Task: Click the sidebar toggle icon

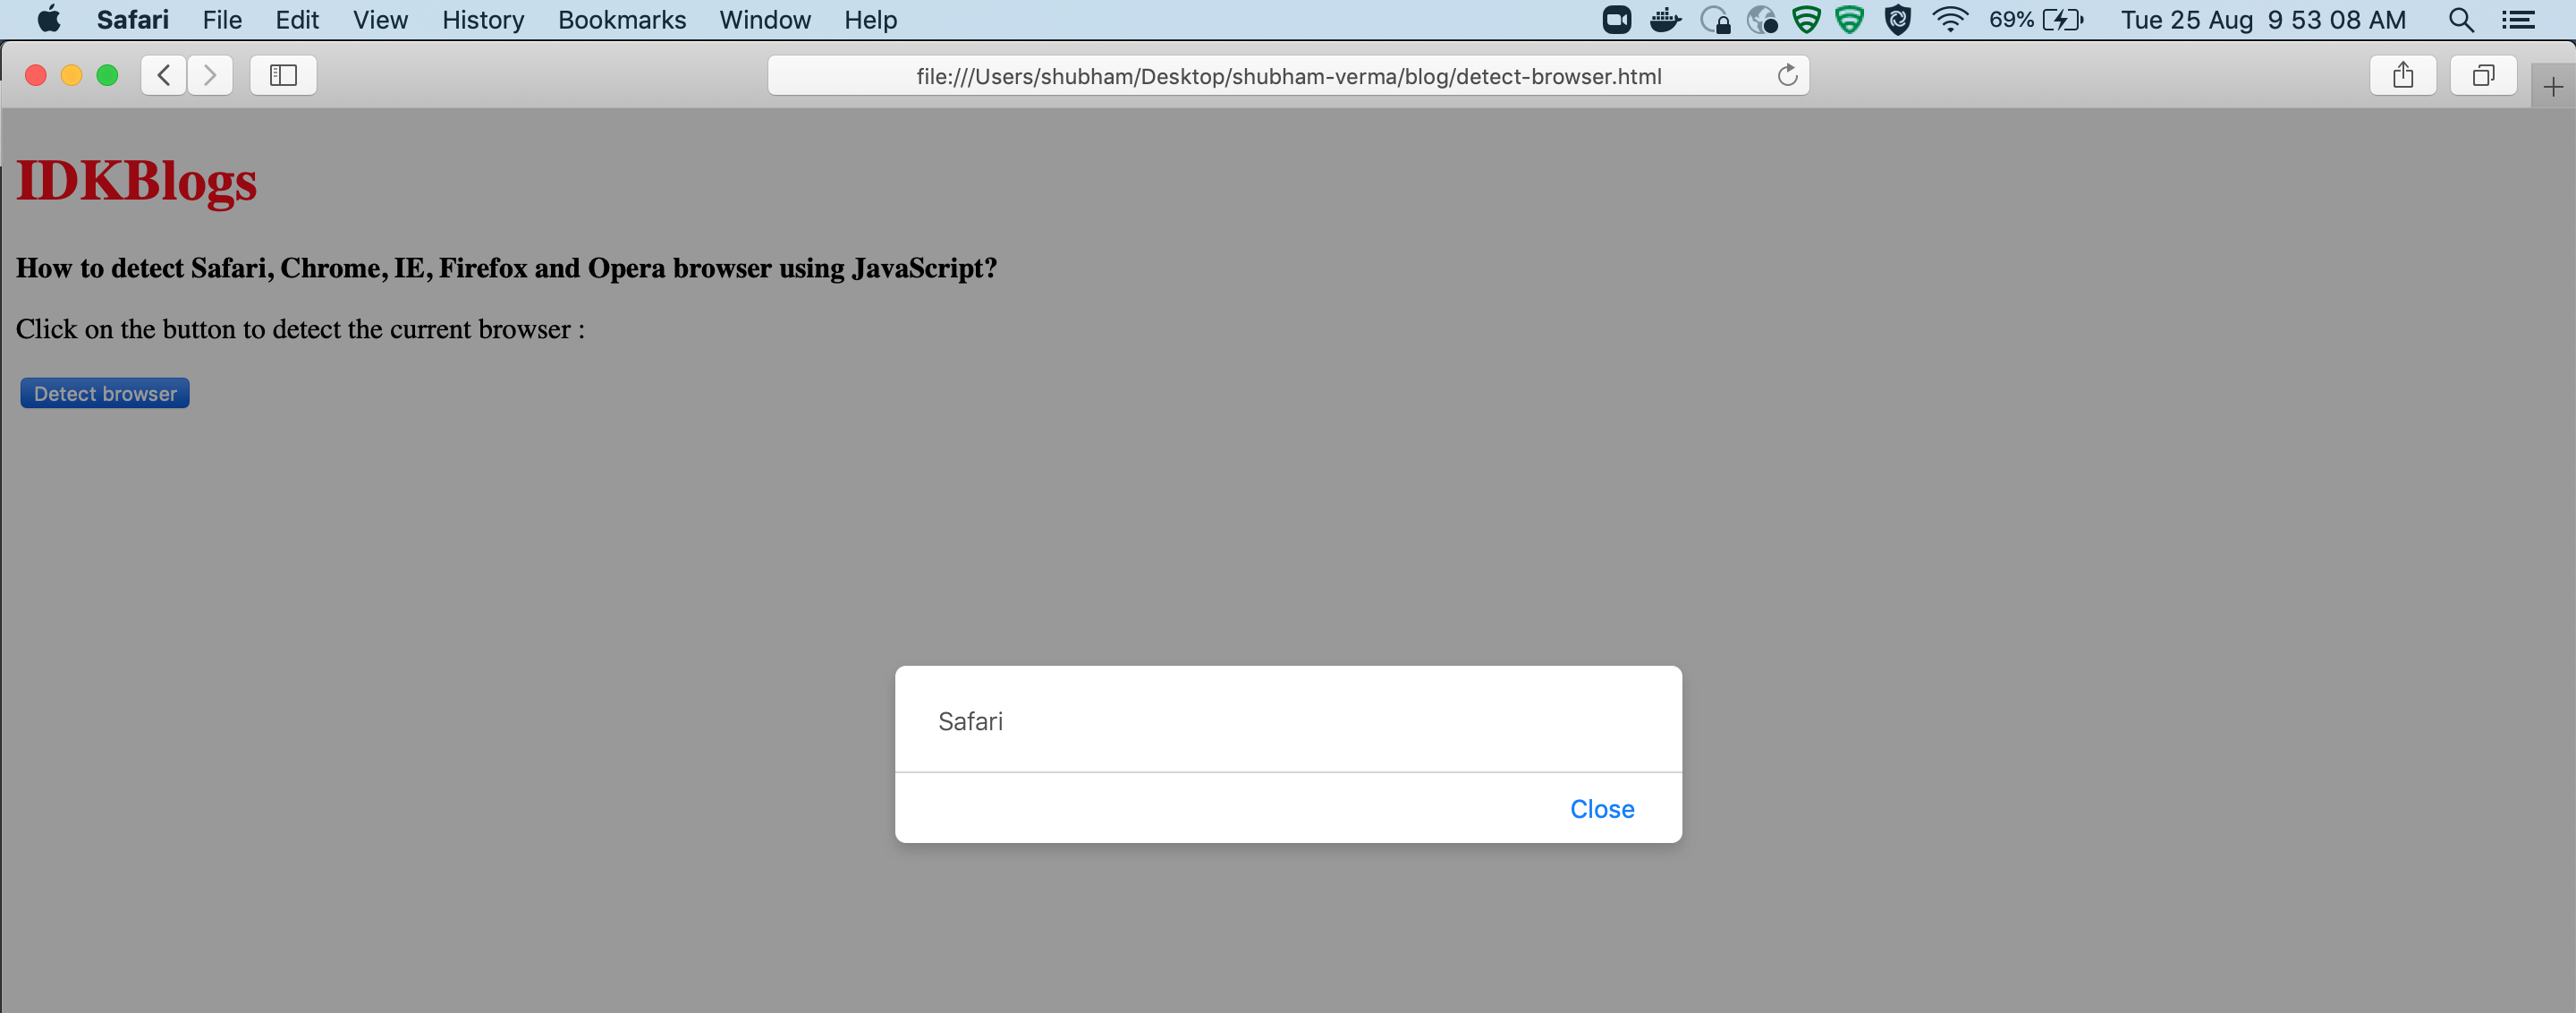Action: click(x=283, y=76)
